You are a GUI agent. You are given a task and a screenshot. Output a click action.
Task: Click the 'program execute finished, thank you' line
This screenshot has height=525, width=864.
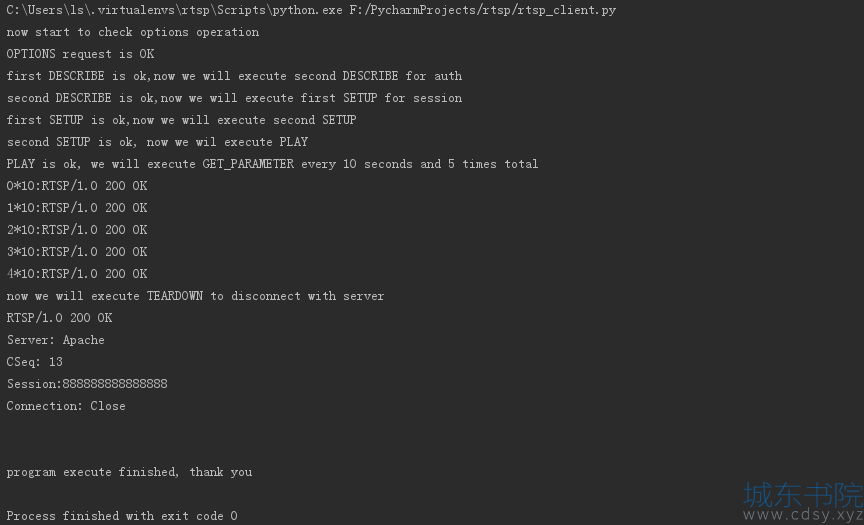(129, 472)
